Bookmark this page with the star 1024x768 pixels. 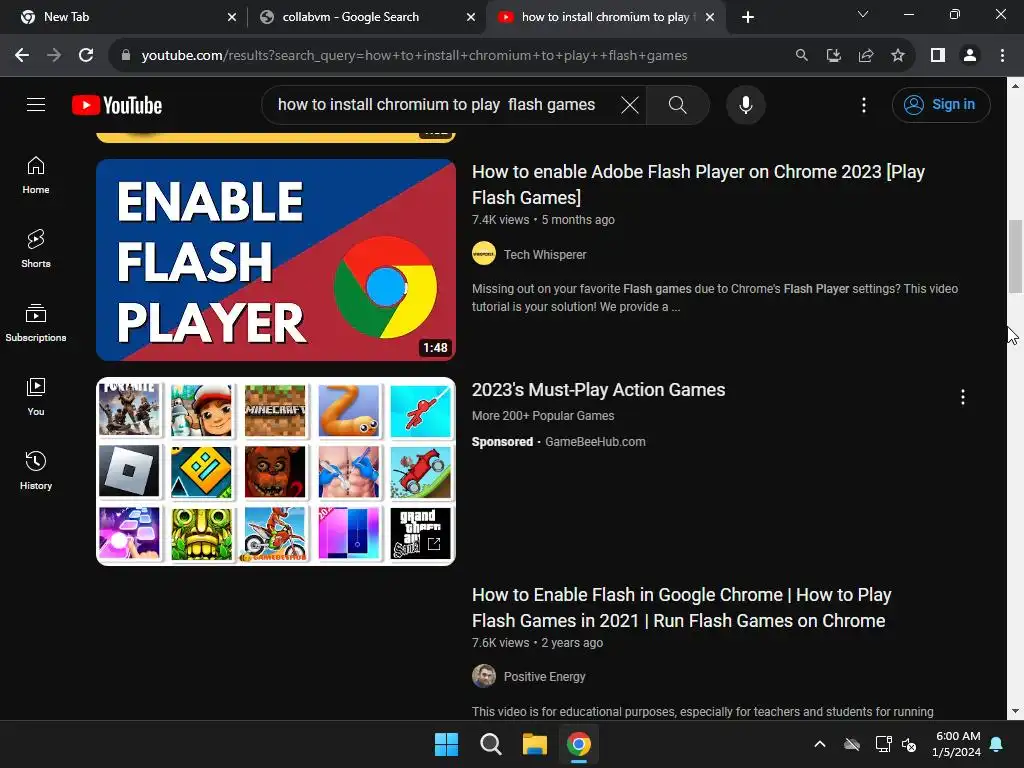898,56
